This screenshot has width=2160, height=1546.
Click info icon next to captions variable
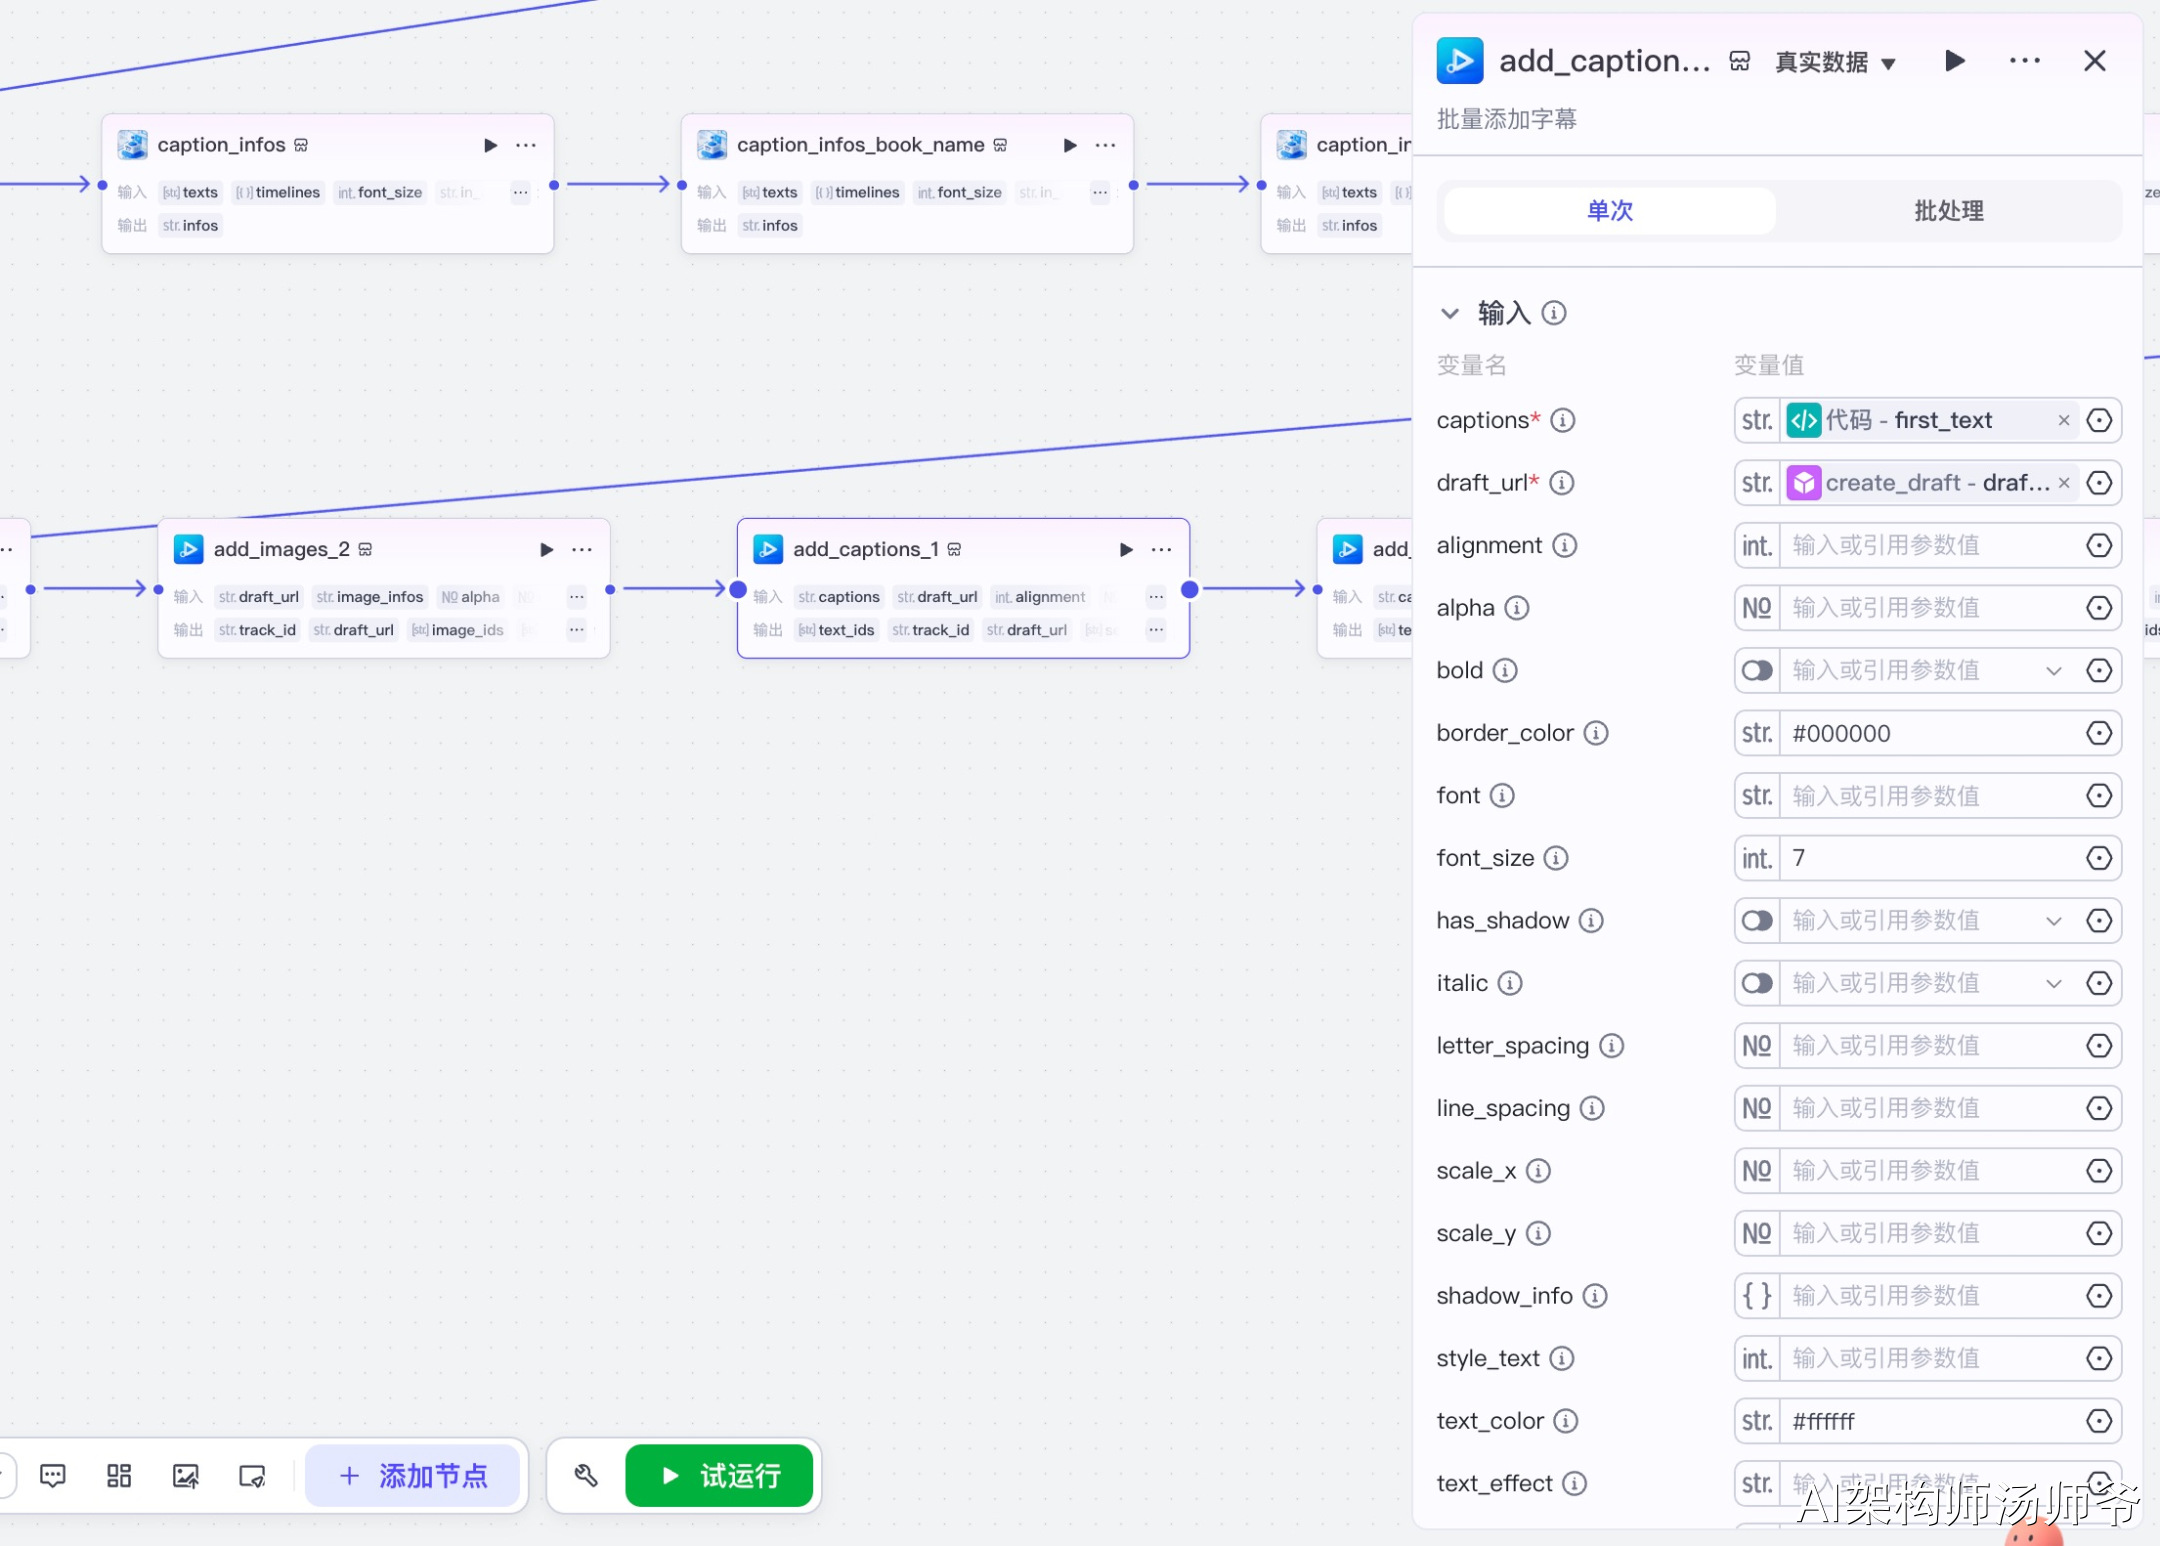pyautogui.click(x=1562, y=420)
